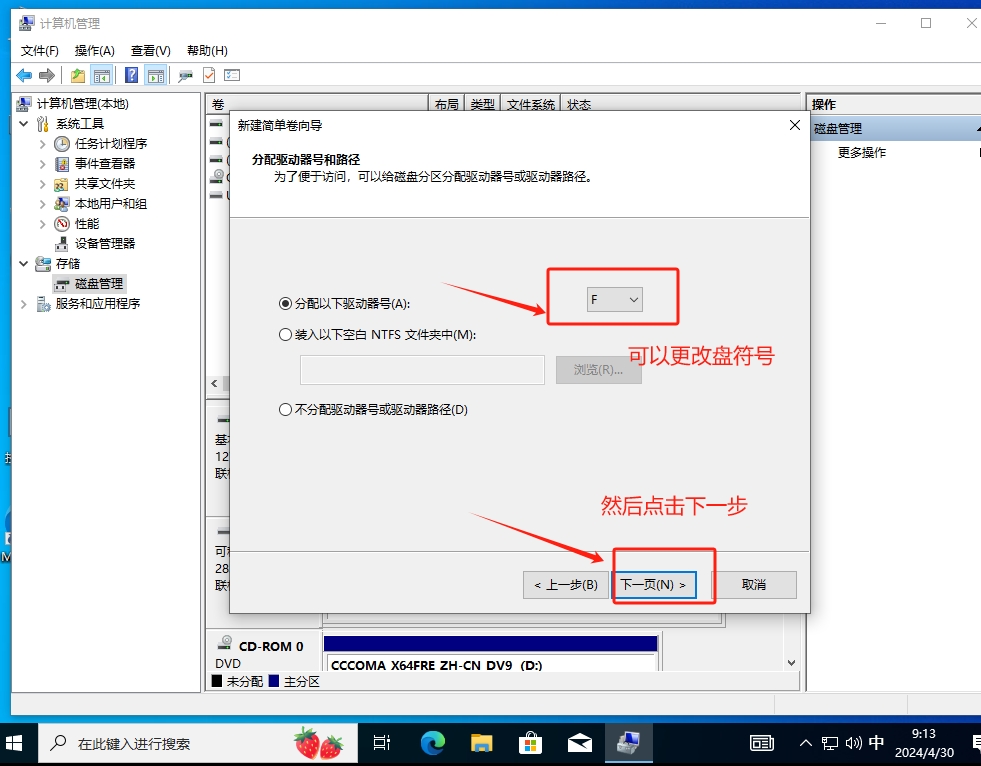981x766 pixels.
Task: Click the 类型 column header
Action: 482,104
